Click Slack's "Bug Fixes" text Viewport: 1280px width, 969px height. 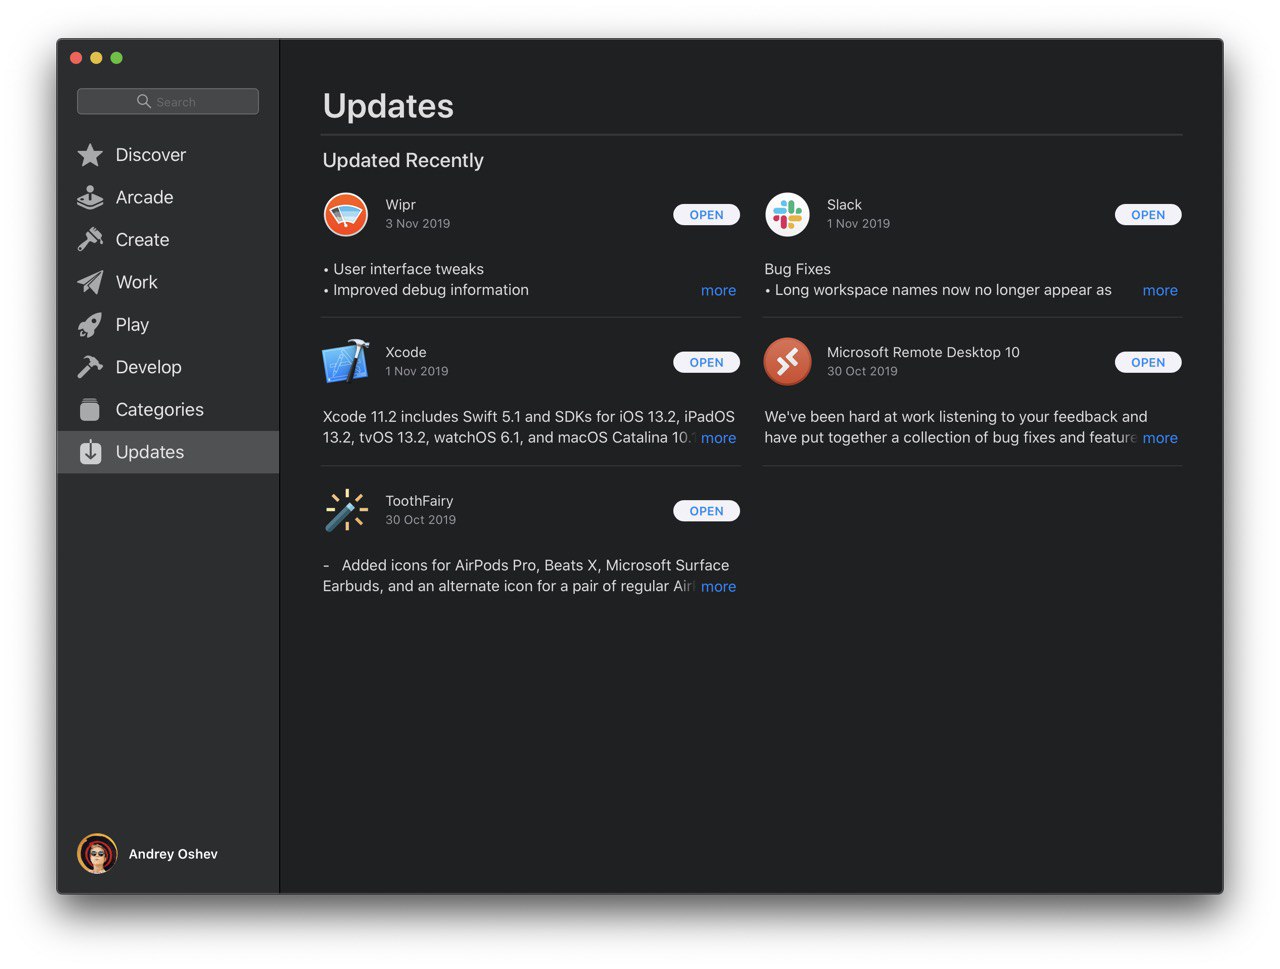797,269
